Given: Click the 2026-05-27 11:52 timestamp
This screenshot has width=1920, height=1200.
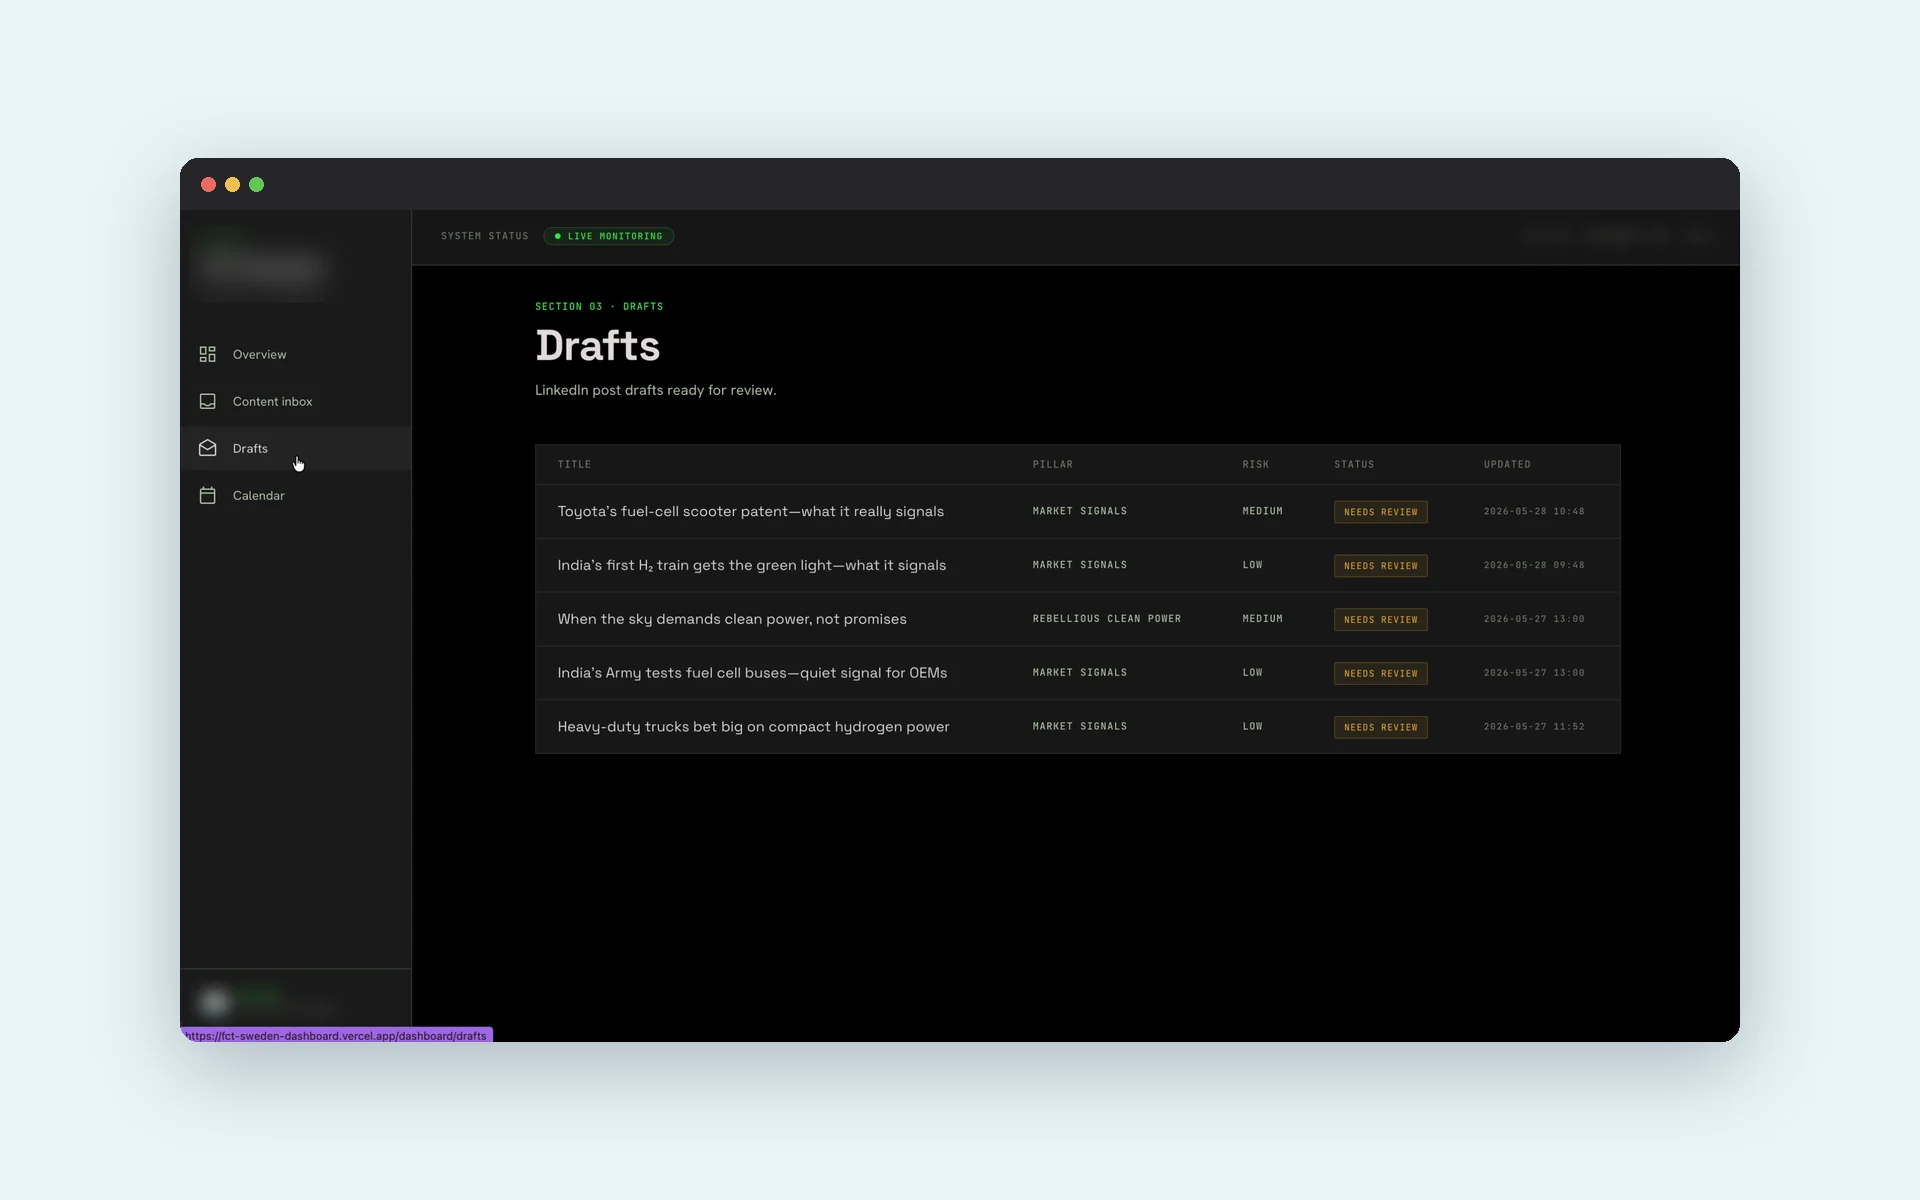Looking at the screenshot, I should (1534, 727).
